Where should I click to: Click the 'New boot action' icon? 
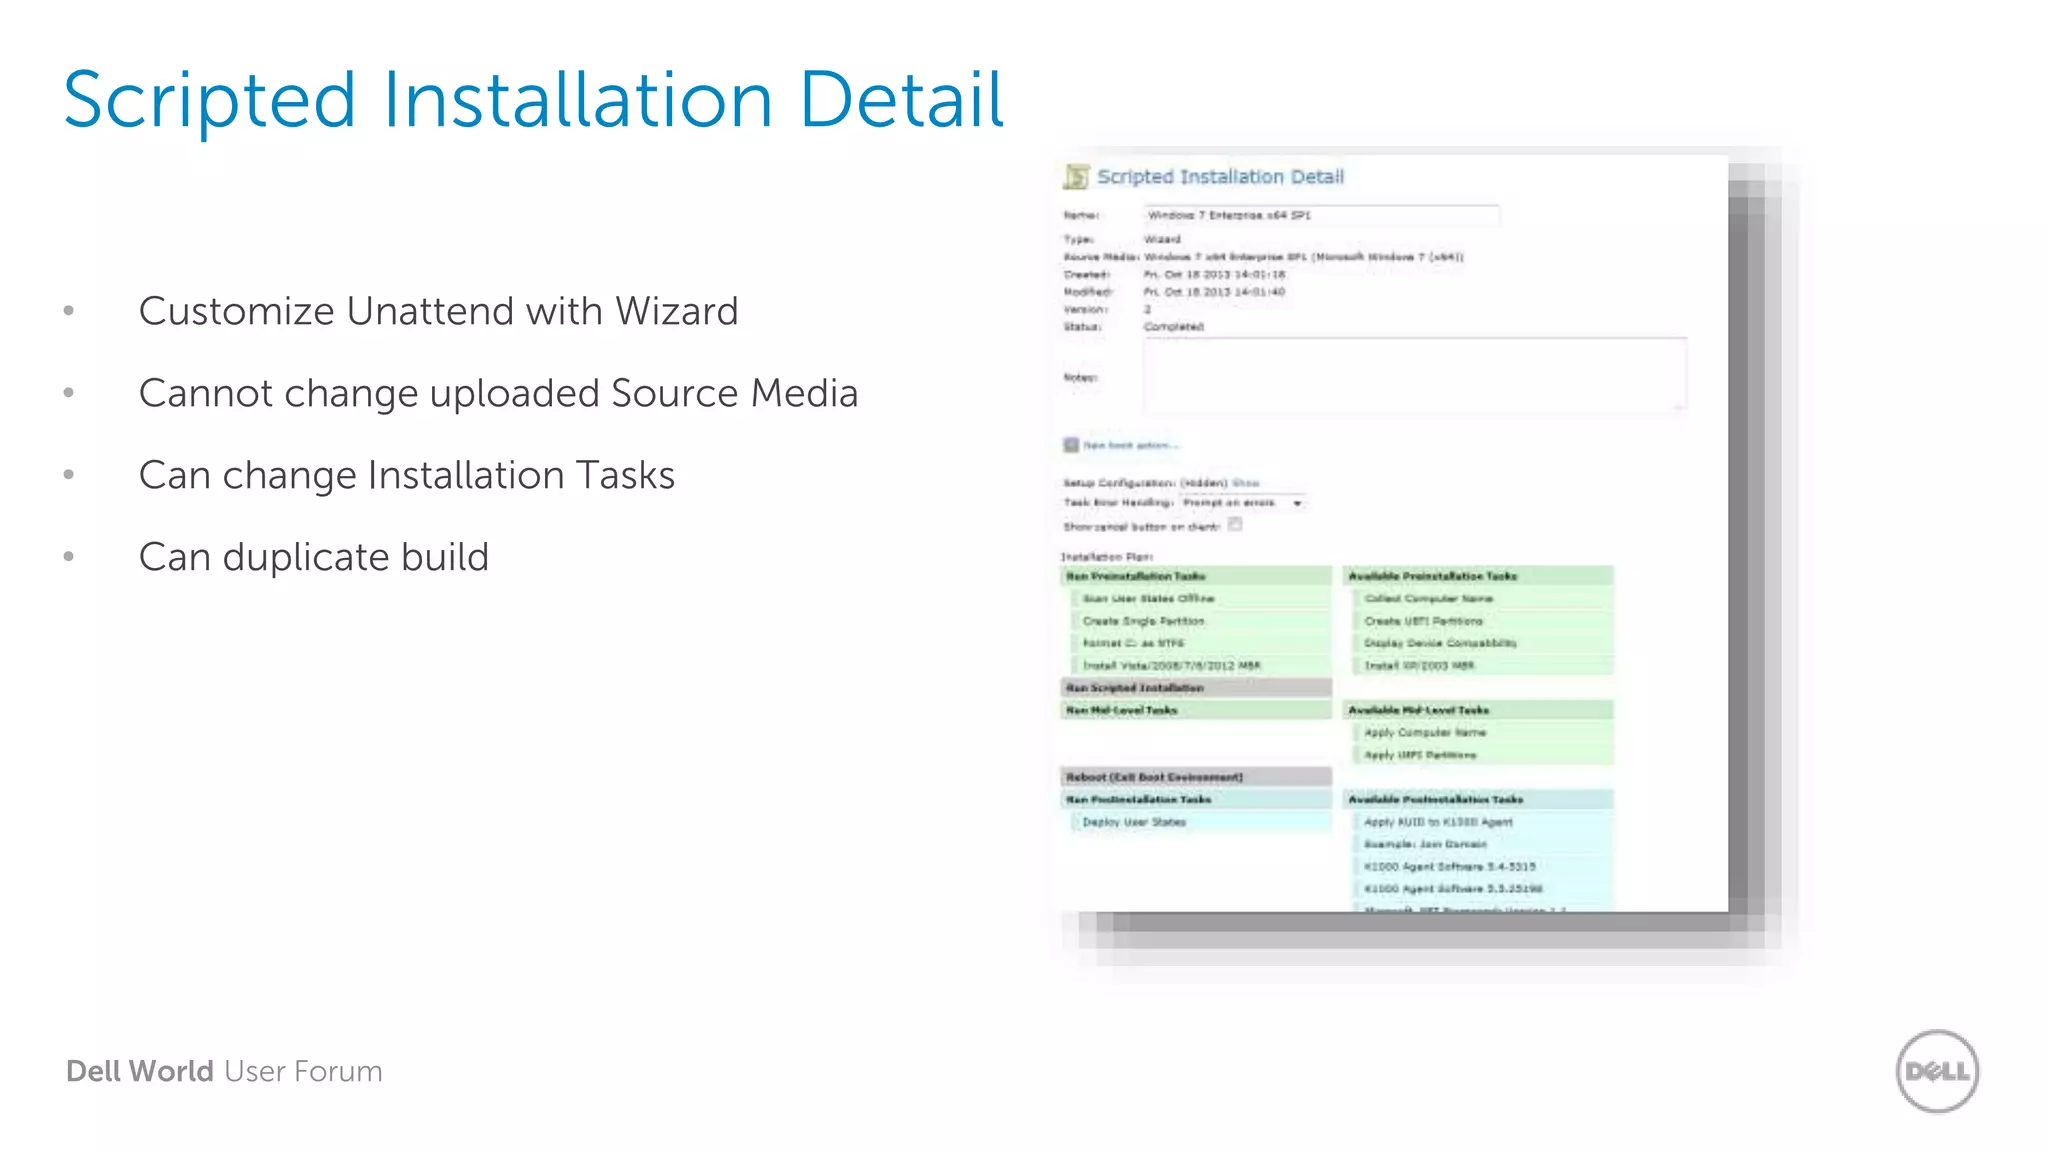click(x=1071, y=445)
